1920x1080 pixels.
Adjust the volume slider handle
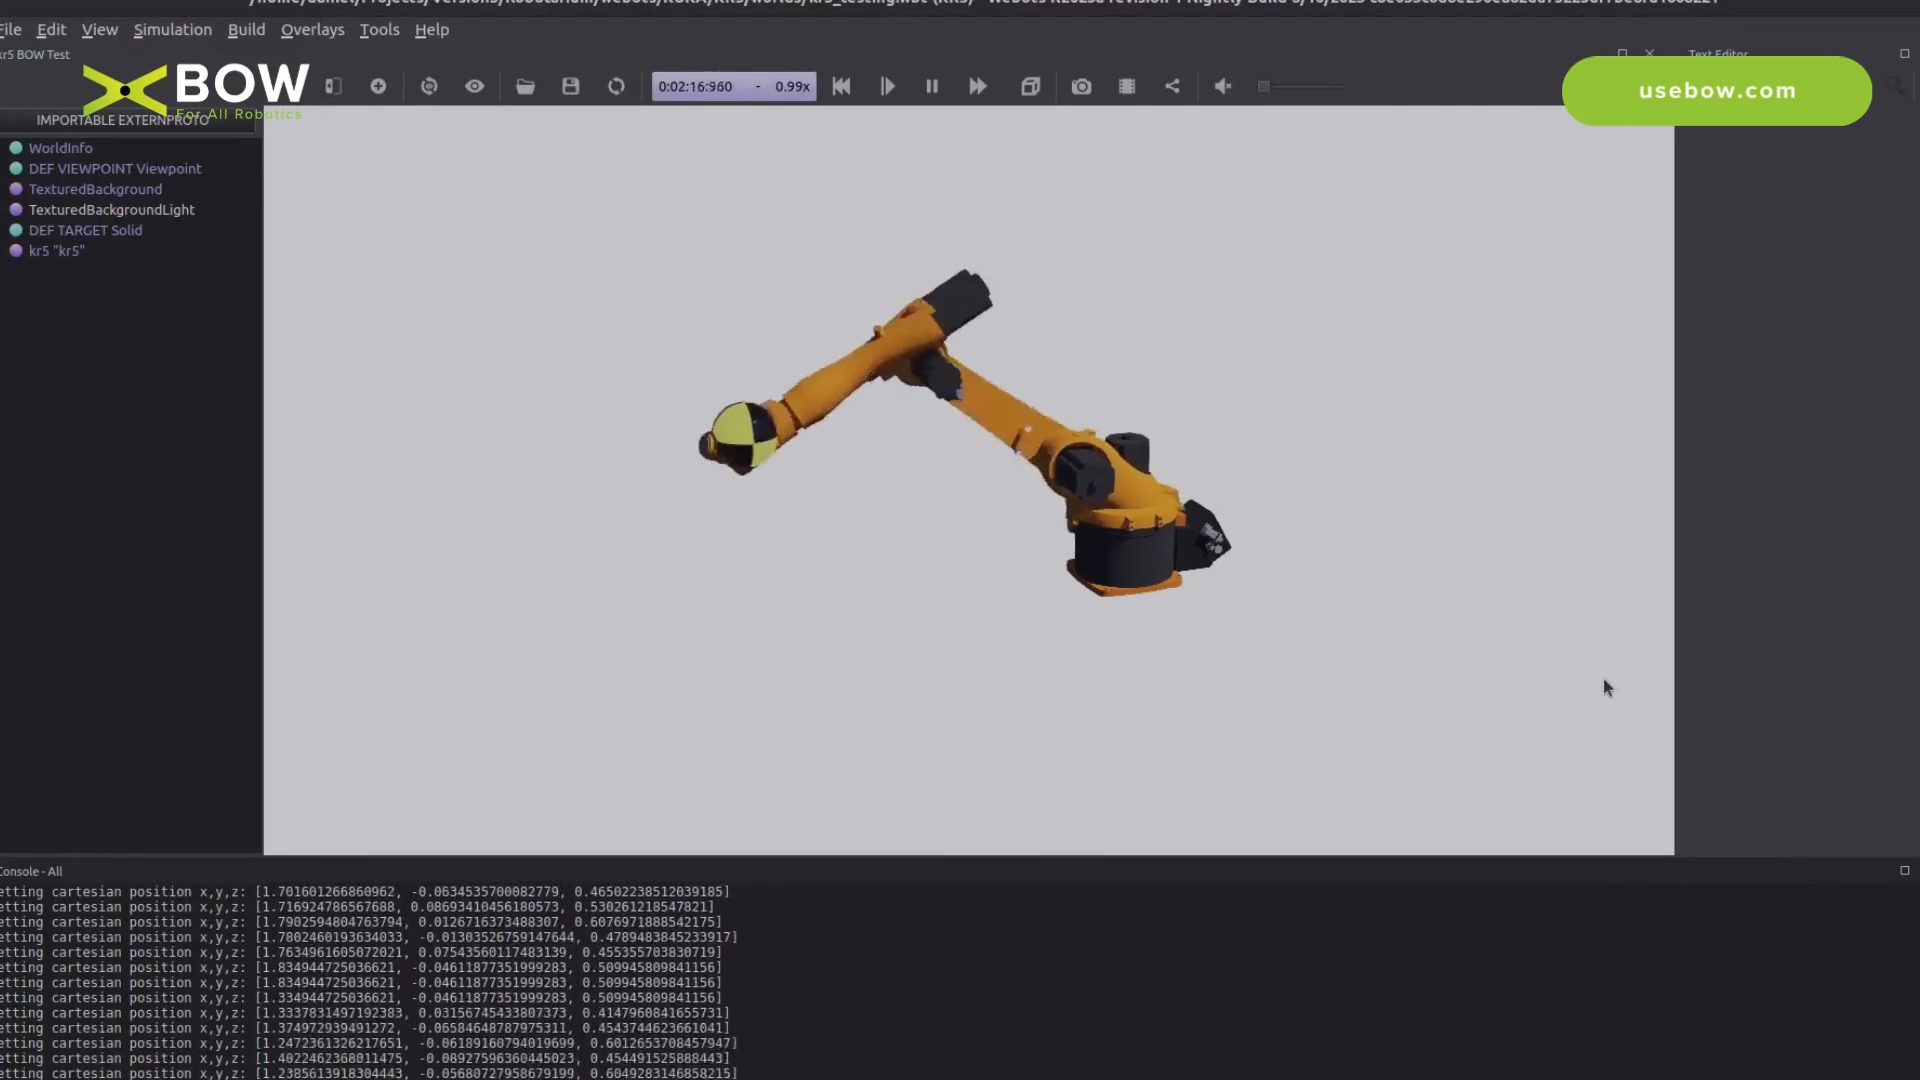(1264, 87)
